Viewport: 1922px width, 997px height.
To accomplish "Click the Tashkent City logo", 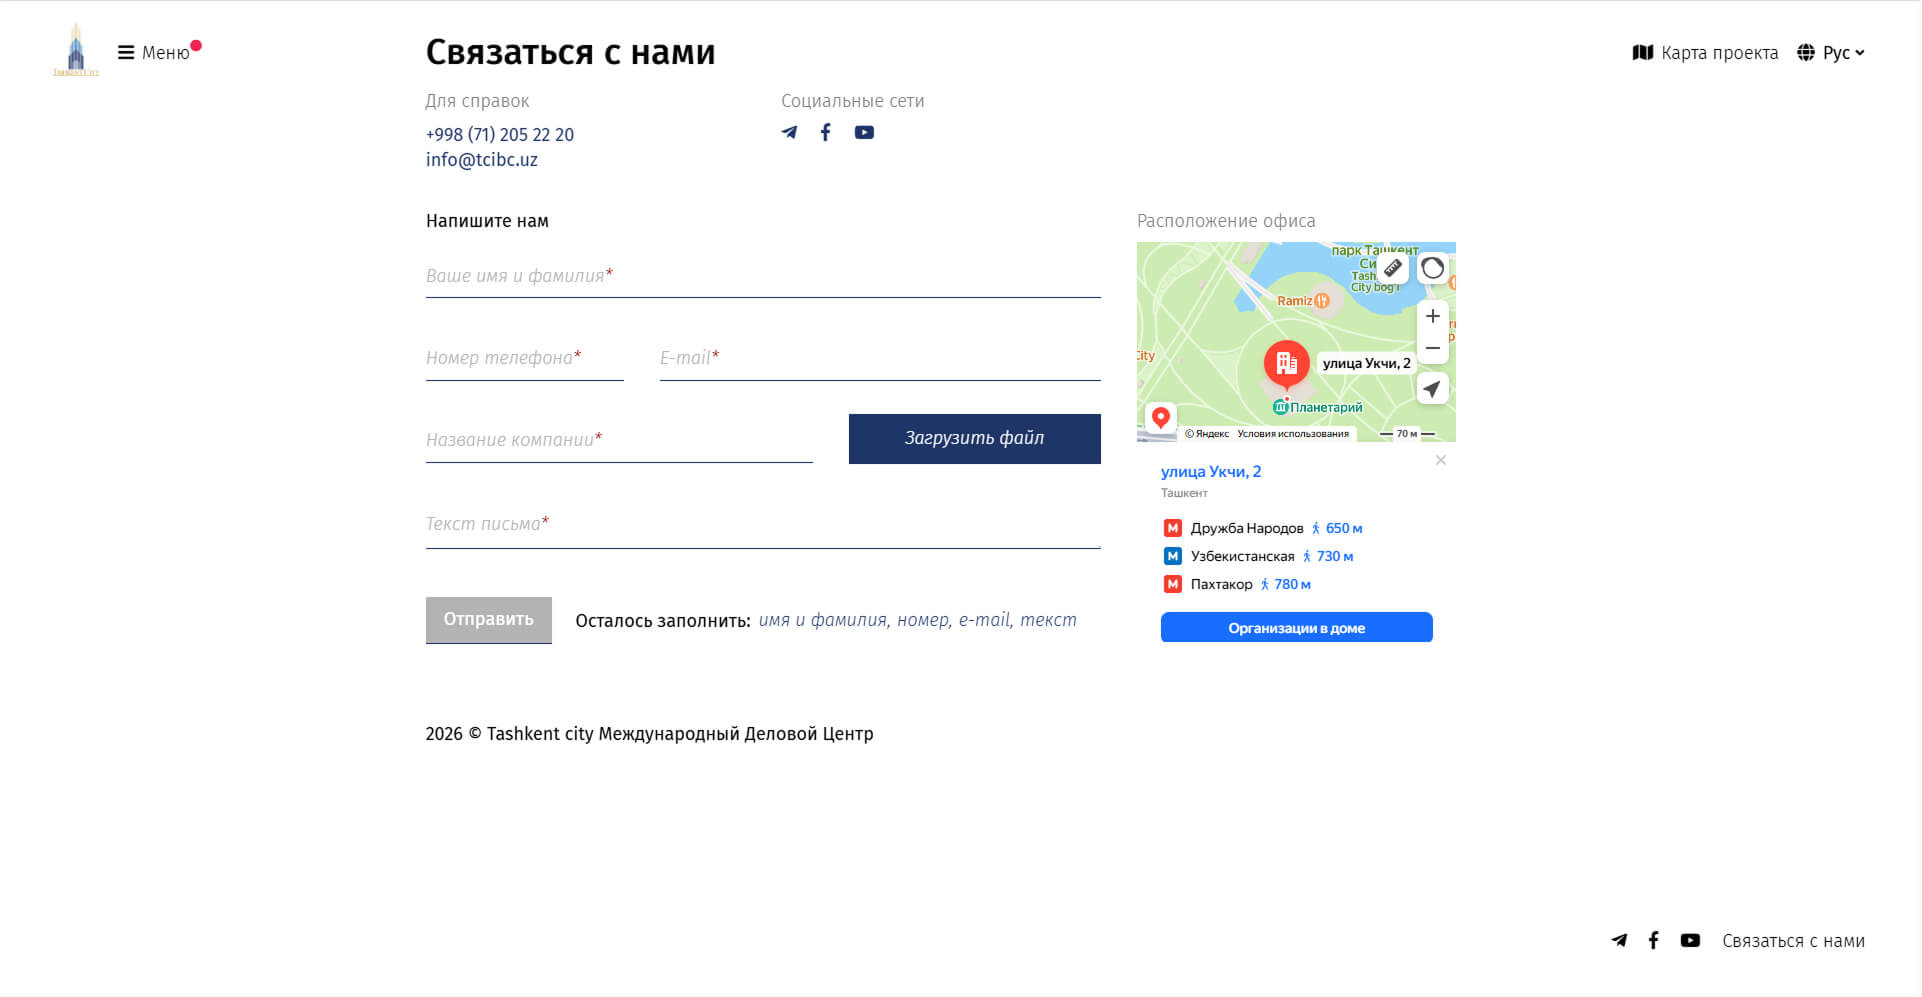I will (76, 50).
